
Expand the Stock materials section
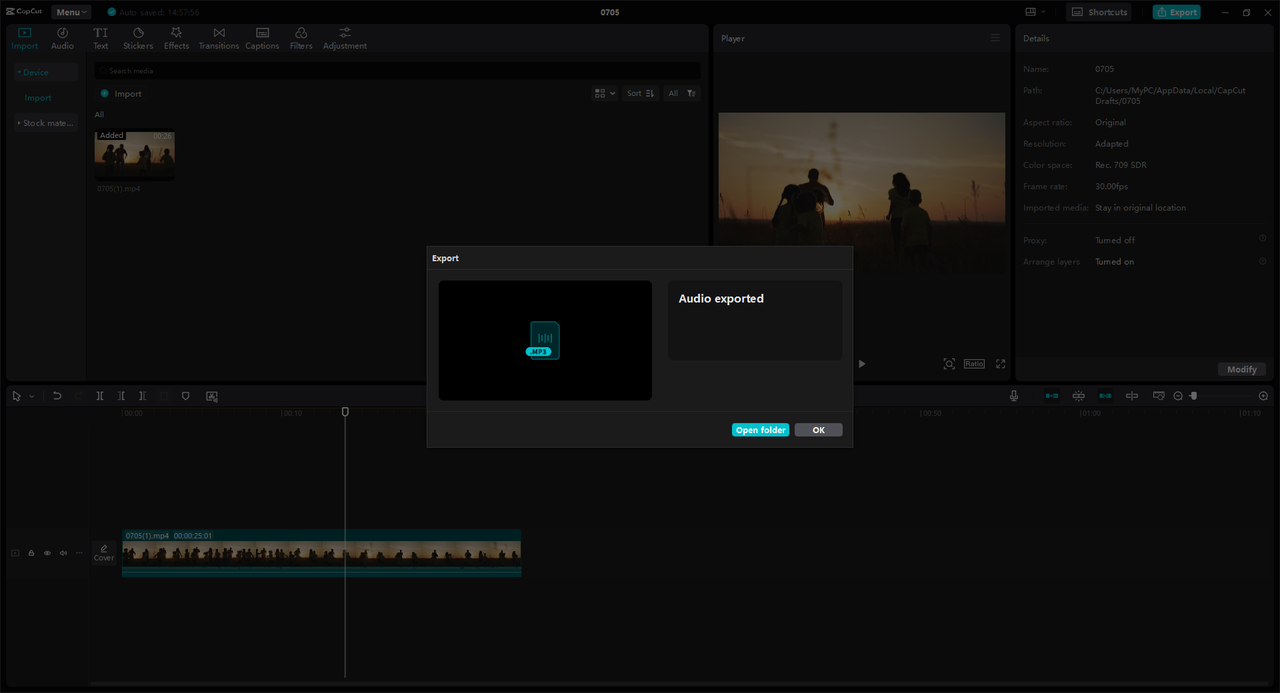(45, 123)
